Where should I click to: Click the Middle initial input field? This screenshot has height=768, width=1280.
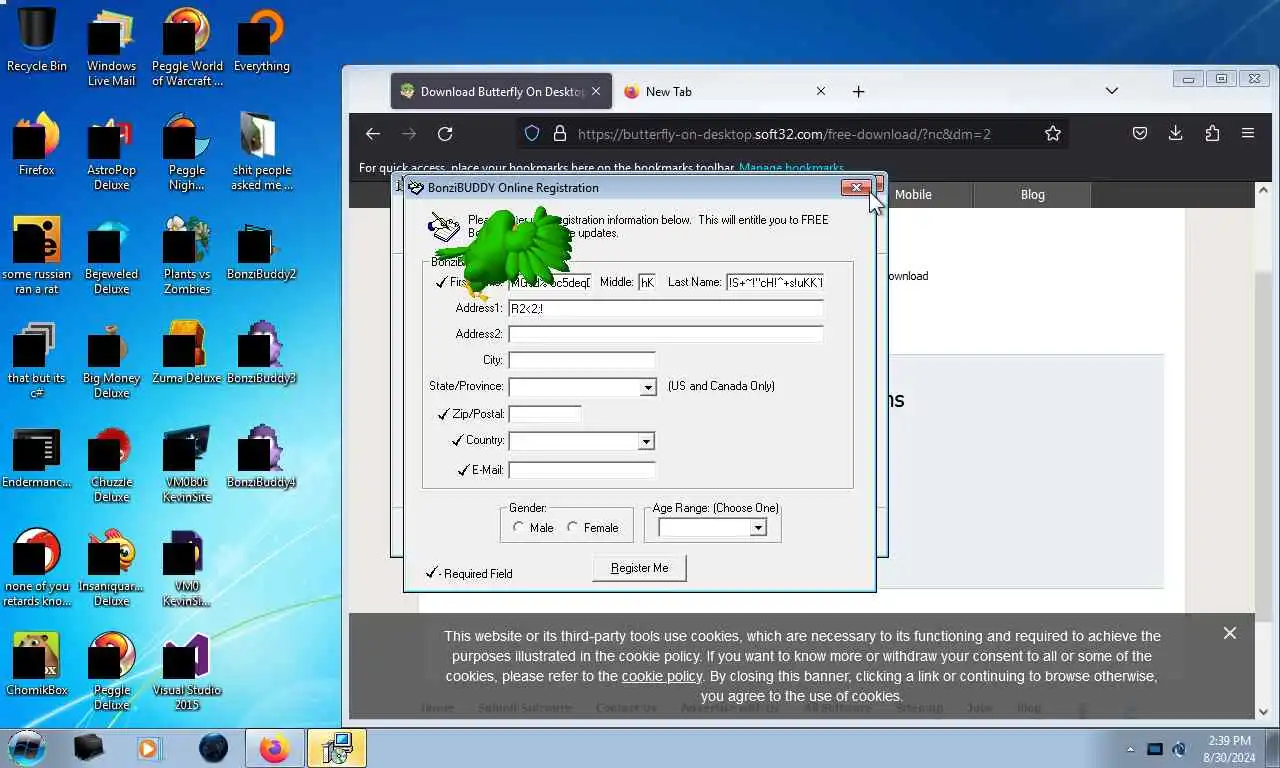(x=647, y=283)
